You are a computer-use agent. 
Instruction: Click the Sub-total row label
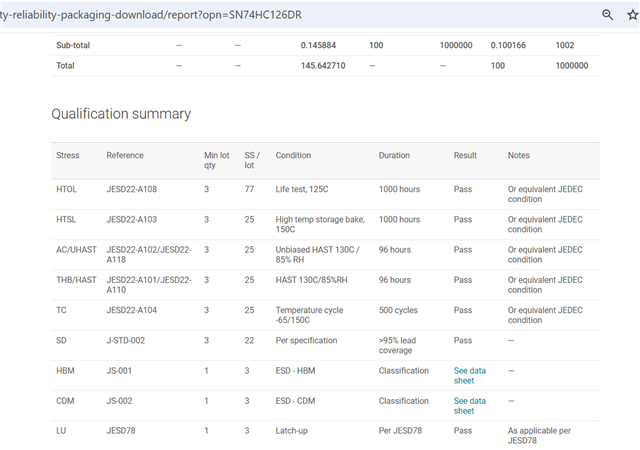coord(73,45)
